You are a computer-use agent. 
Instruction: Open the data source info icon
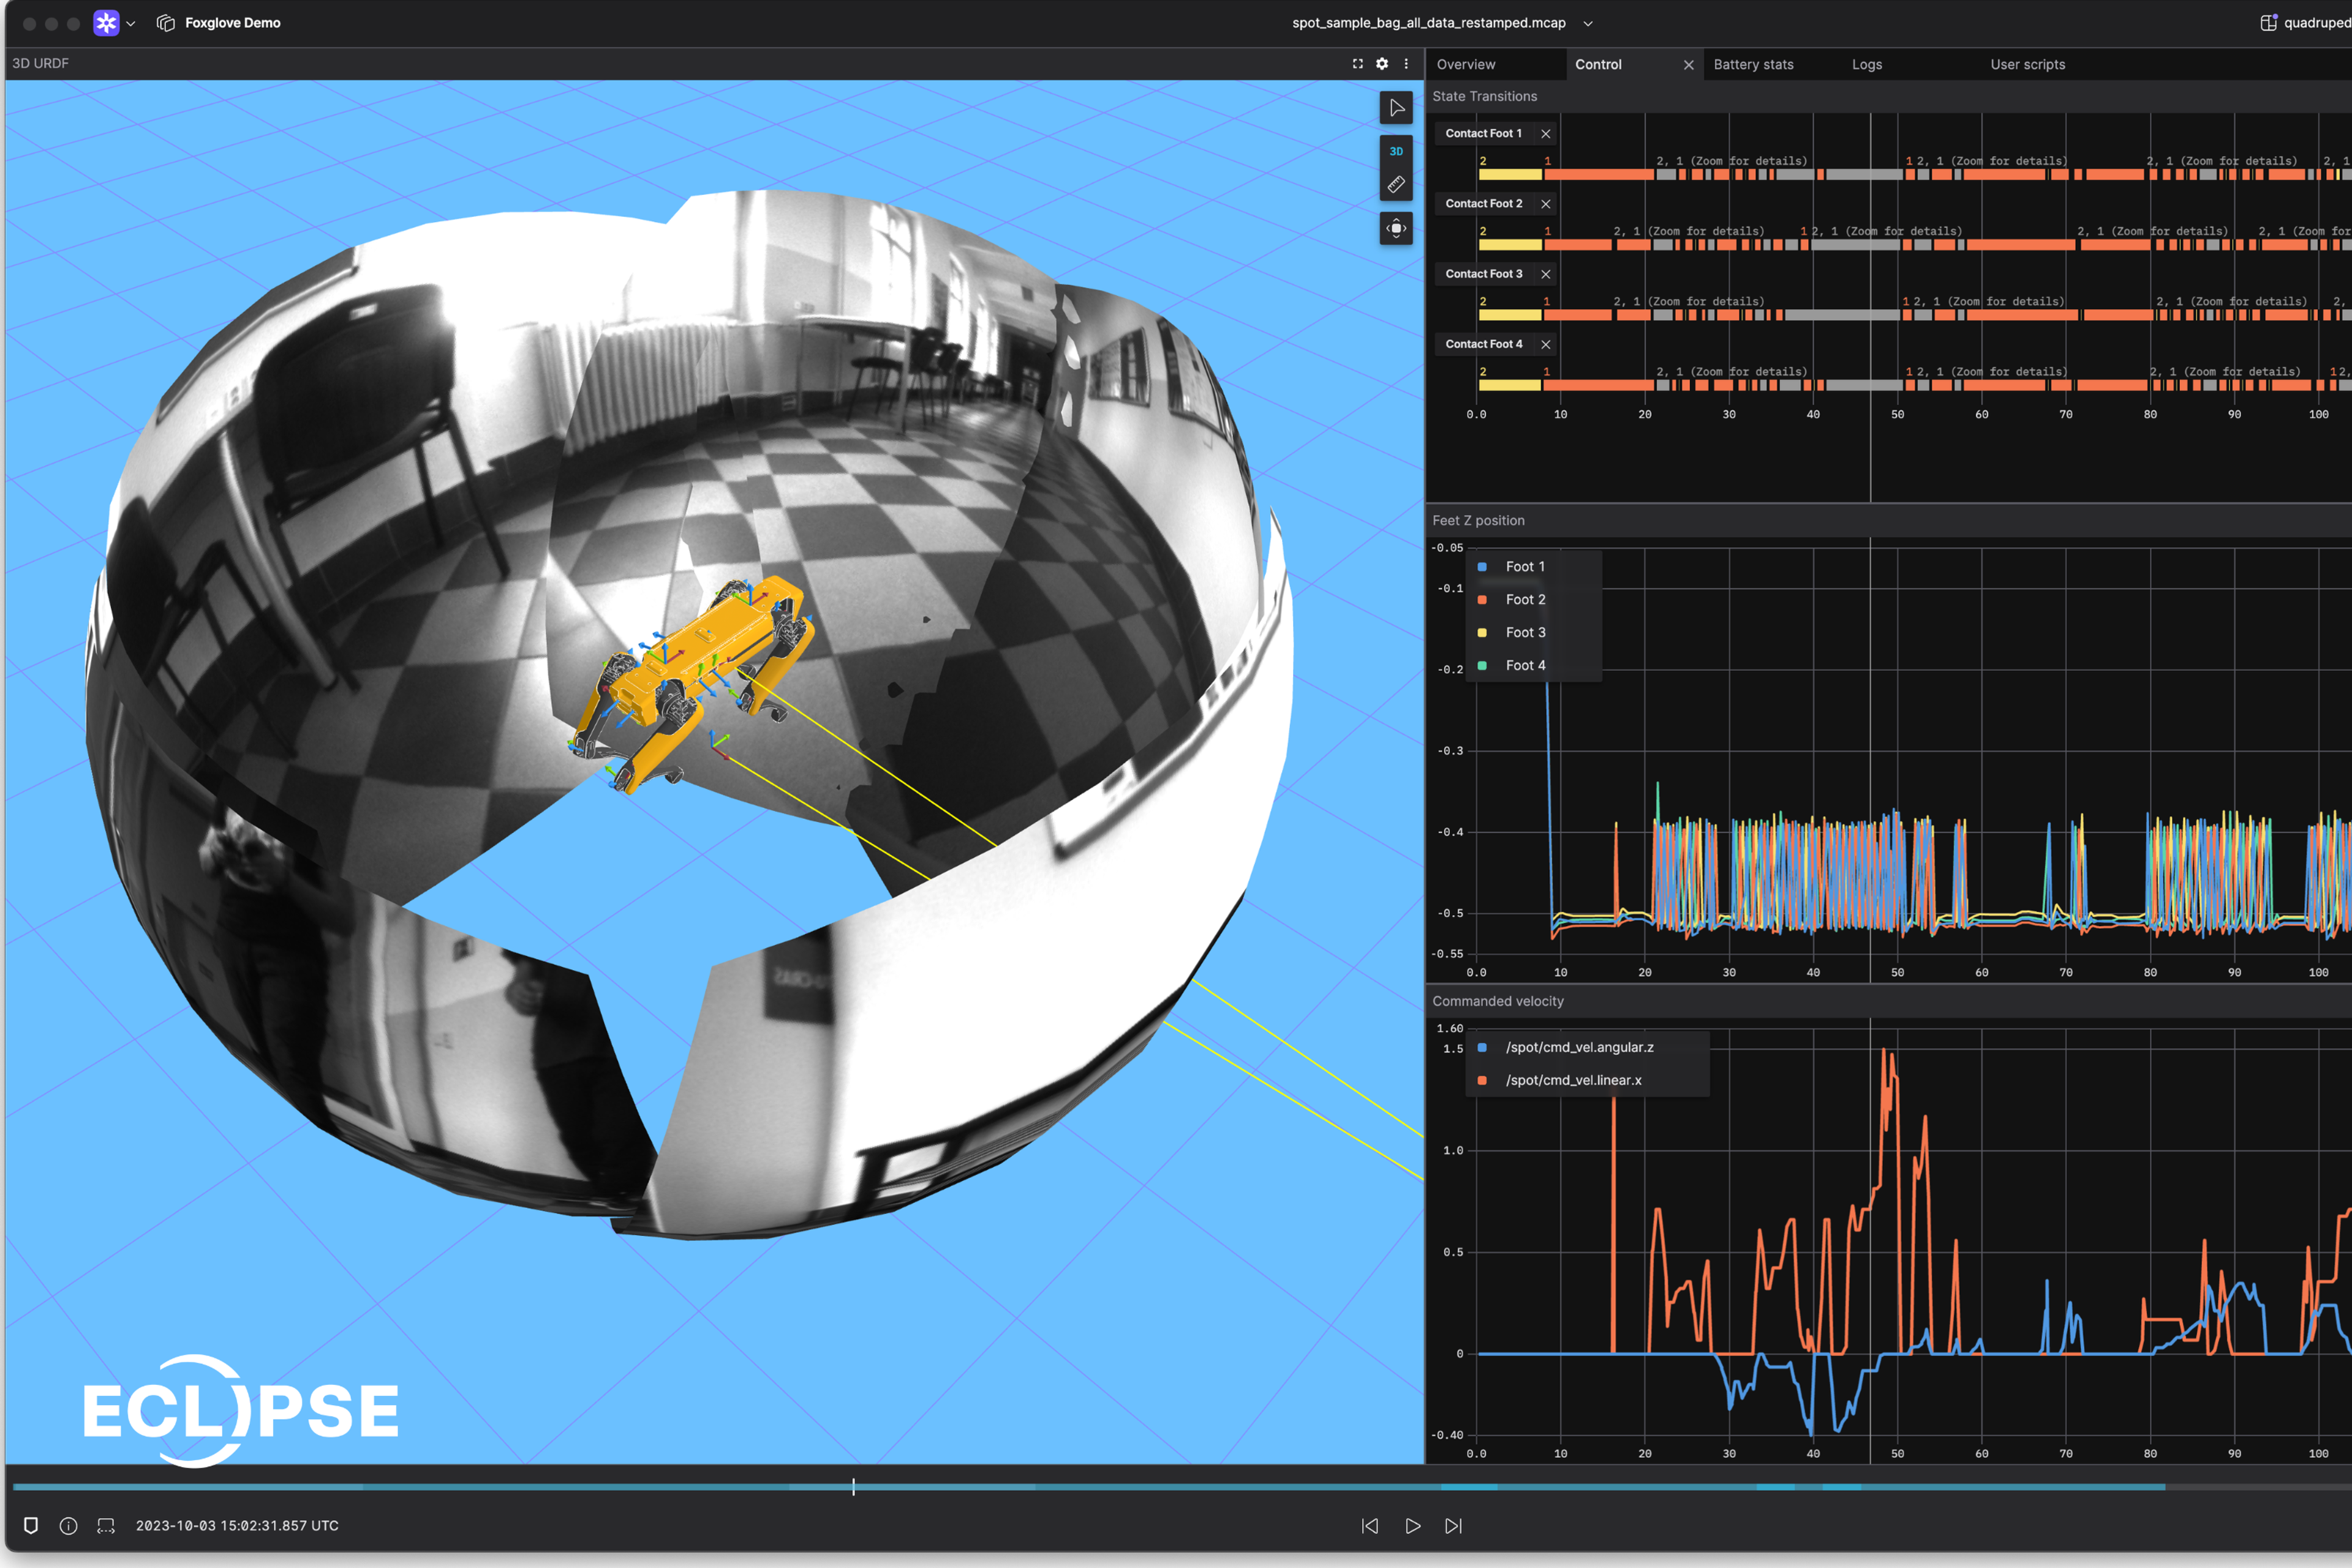point(68,1526)
